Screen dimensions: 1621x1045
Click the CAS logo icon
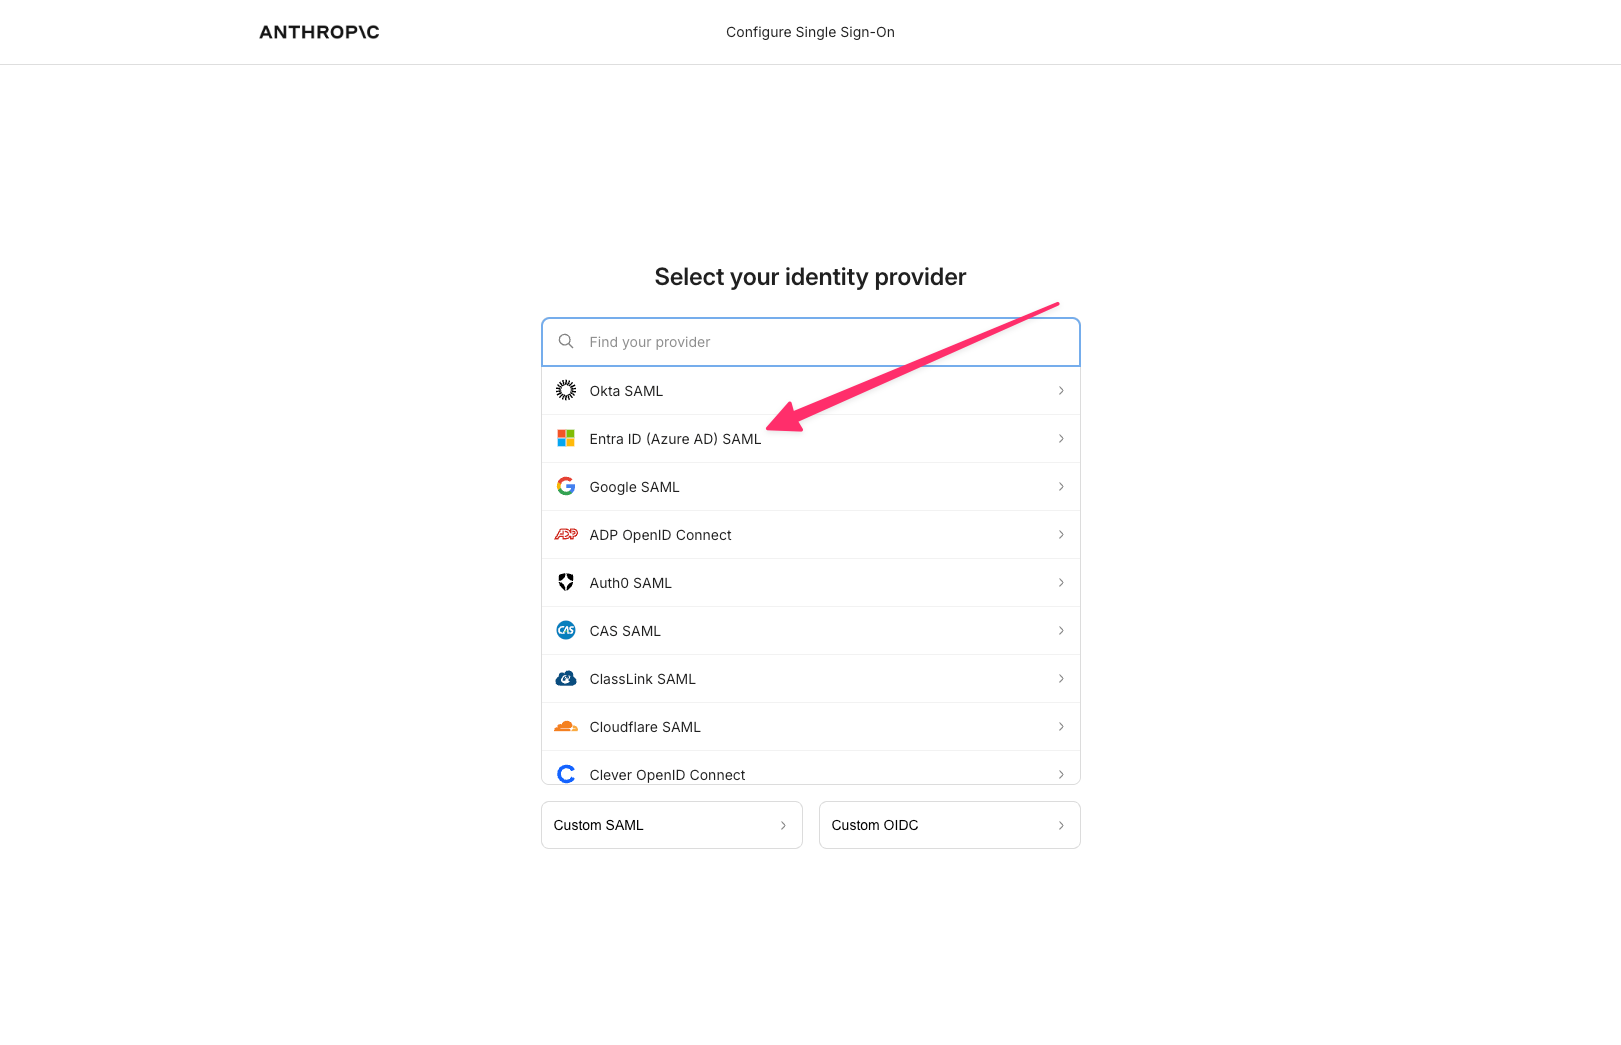pyautogui.click(x=566, y=630)
